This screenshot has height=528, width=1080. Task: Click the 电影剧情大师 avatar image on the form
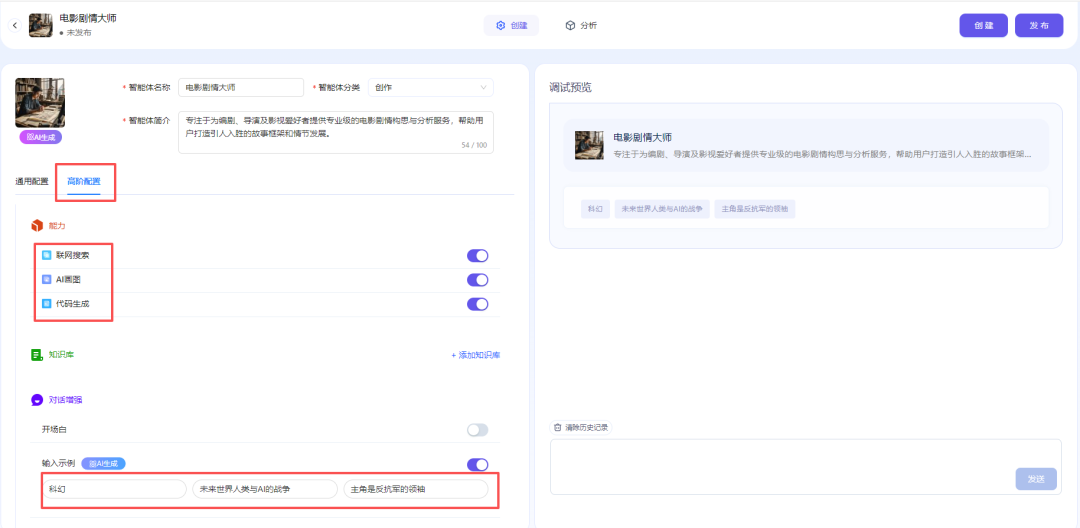[x=40, y=103]
